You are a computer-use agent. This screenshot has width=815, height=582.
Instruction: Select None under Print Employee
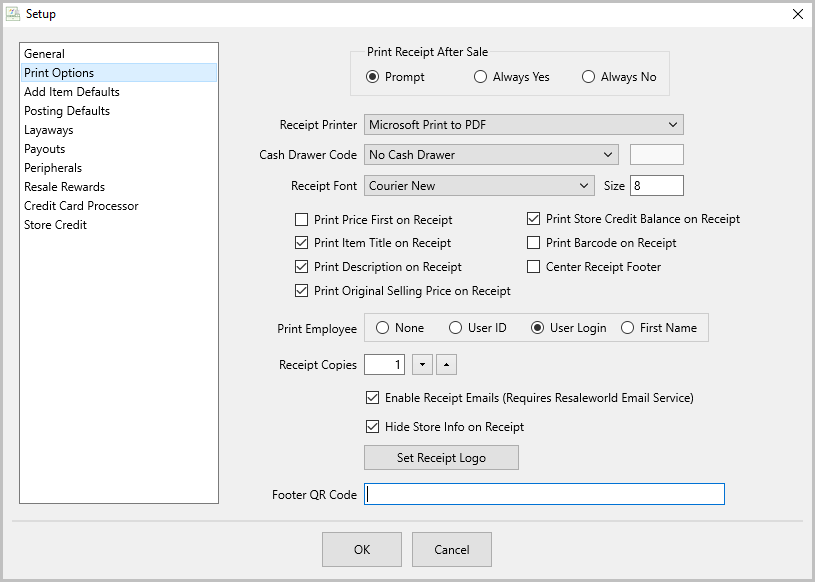point(383,328)
